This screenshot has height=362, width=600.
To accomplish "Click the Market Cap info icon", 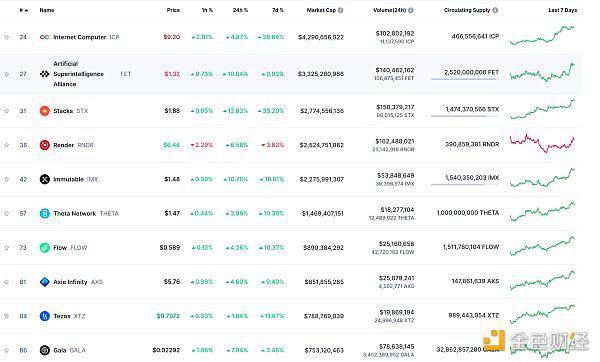I will click(341, 10).
